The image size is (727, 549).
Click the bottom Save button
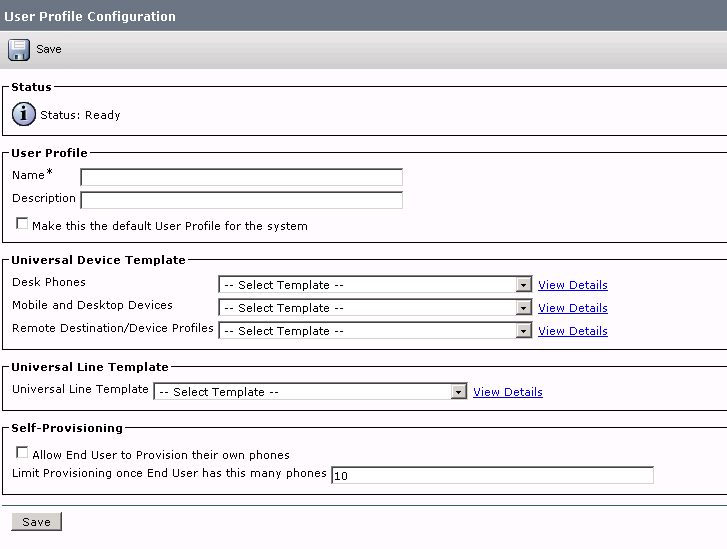[36, 522]
